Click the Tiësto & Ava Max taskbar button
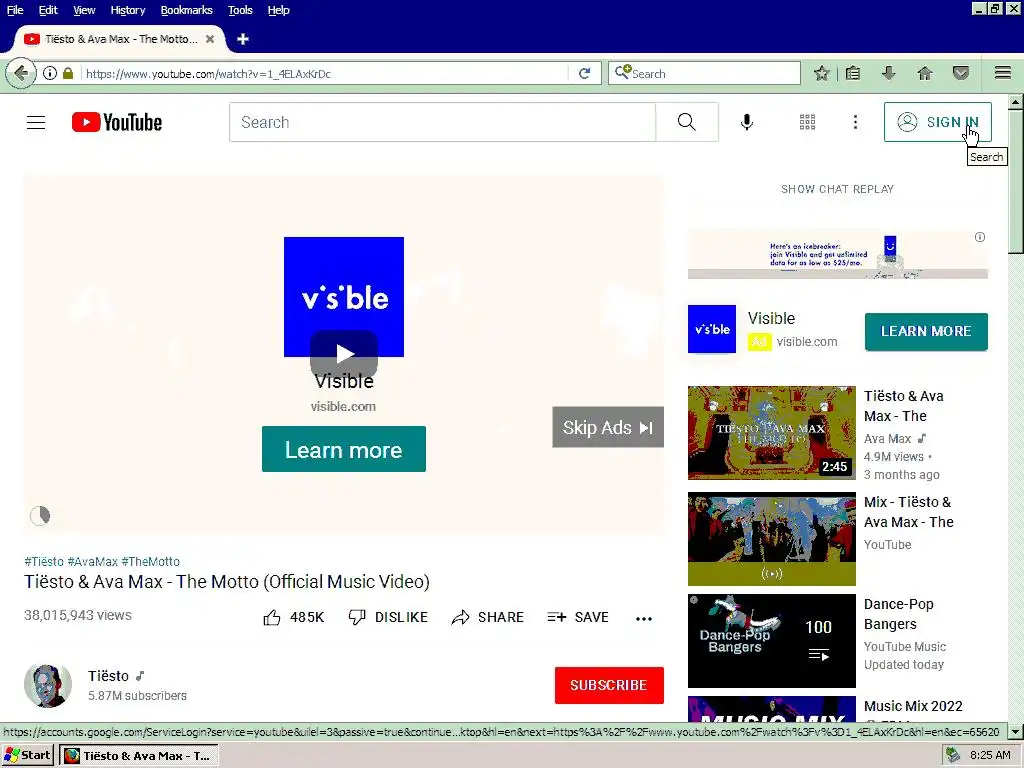Screen dimensions: 1024x768 pos(138,756)
